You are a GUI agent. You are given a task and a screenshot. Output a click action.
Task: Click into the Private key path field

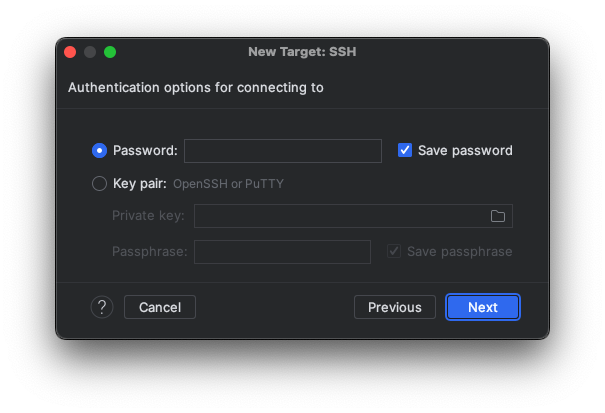340,216
